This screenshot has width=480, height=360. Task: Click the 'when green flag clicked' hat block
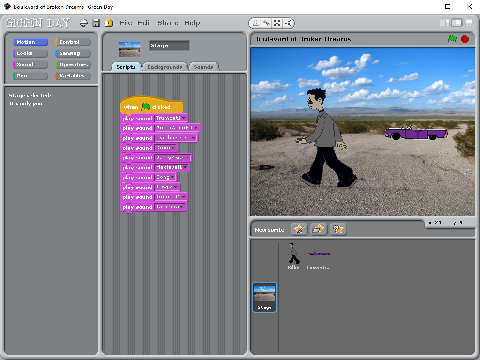click(152, 106)
